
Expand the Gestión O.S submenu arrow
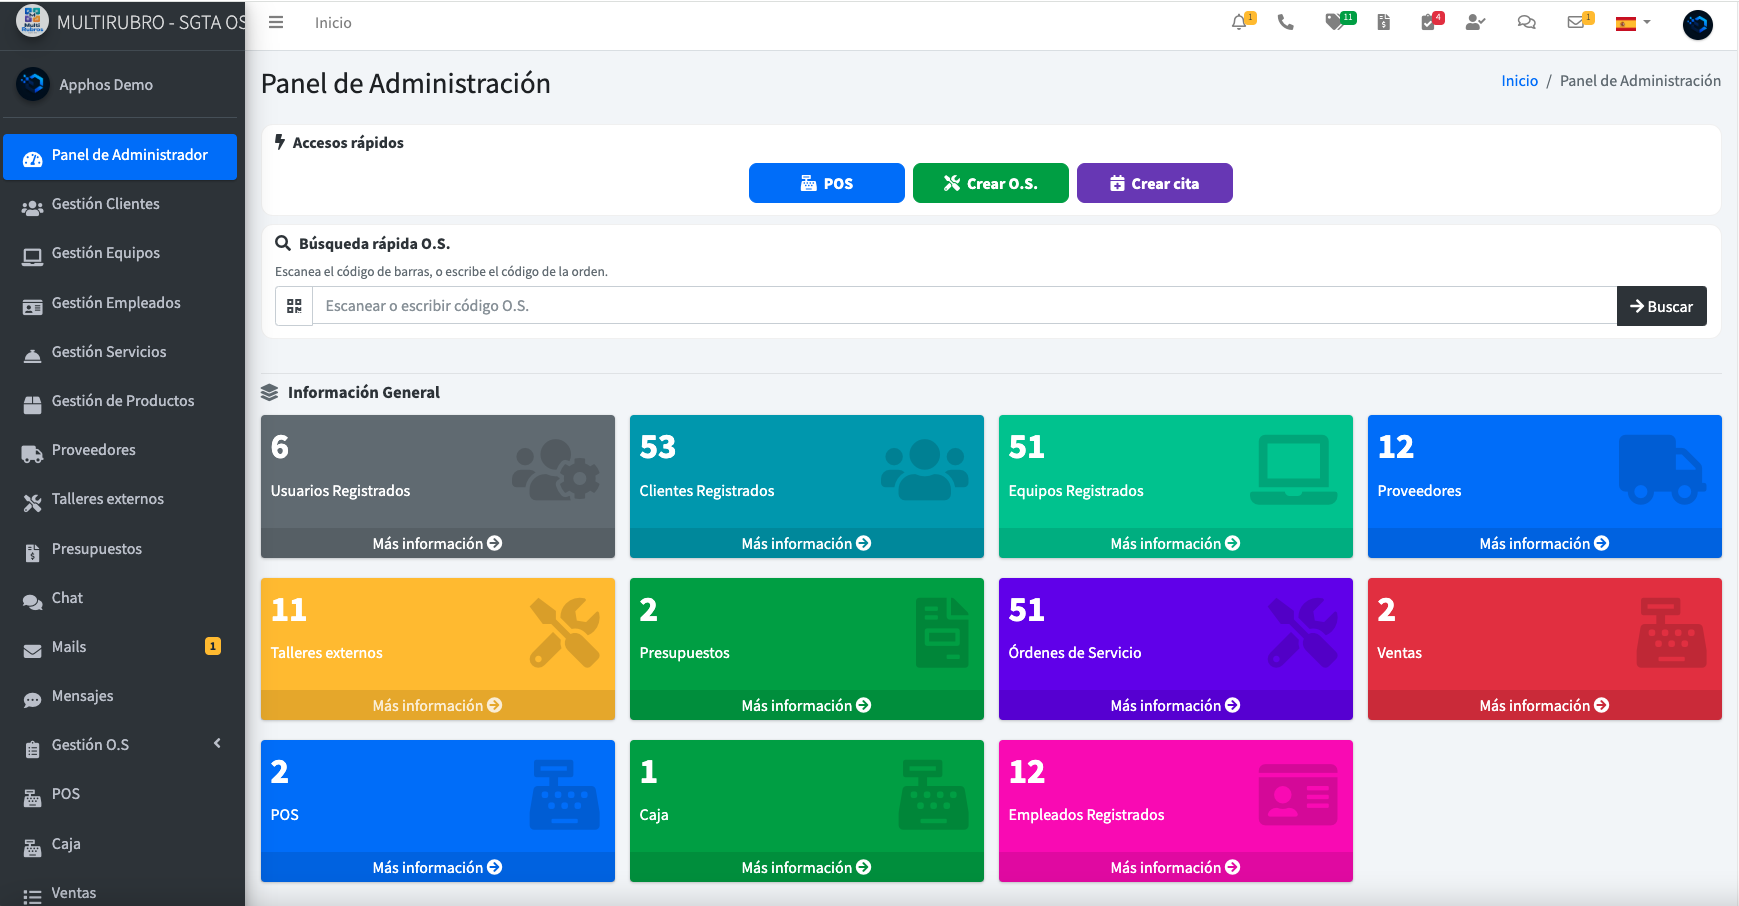(217, 743)
